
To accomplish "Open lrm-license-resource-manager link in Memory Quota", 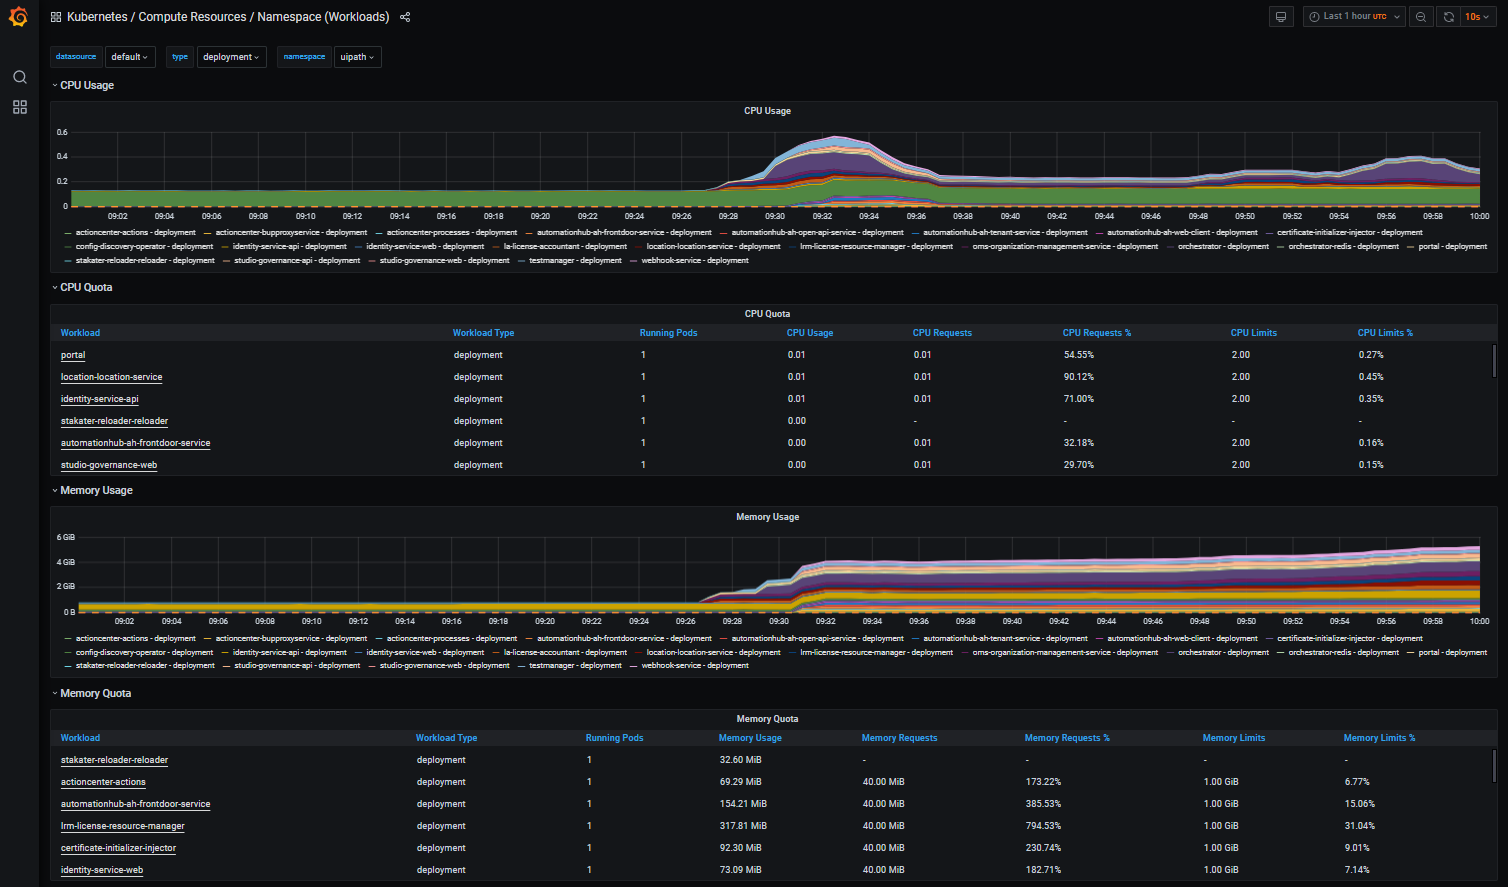I will click(x=123, y=826).
